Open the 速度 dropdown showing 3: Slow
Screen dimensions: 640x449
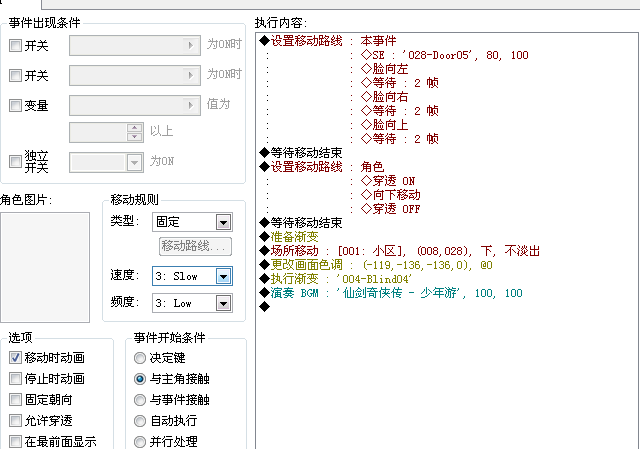pyautogui.click(x=192, y=276)
